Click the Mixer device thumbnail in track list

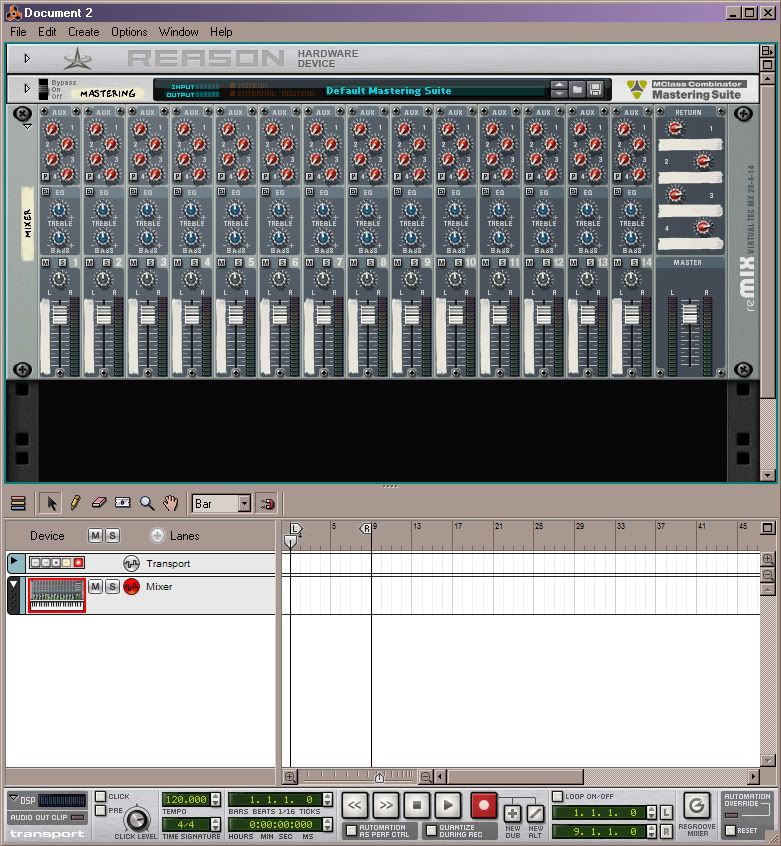pos(57,595)
